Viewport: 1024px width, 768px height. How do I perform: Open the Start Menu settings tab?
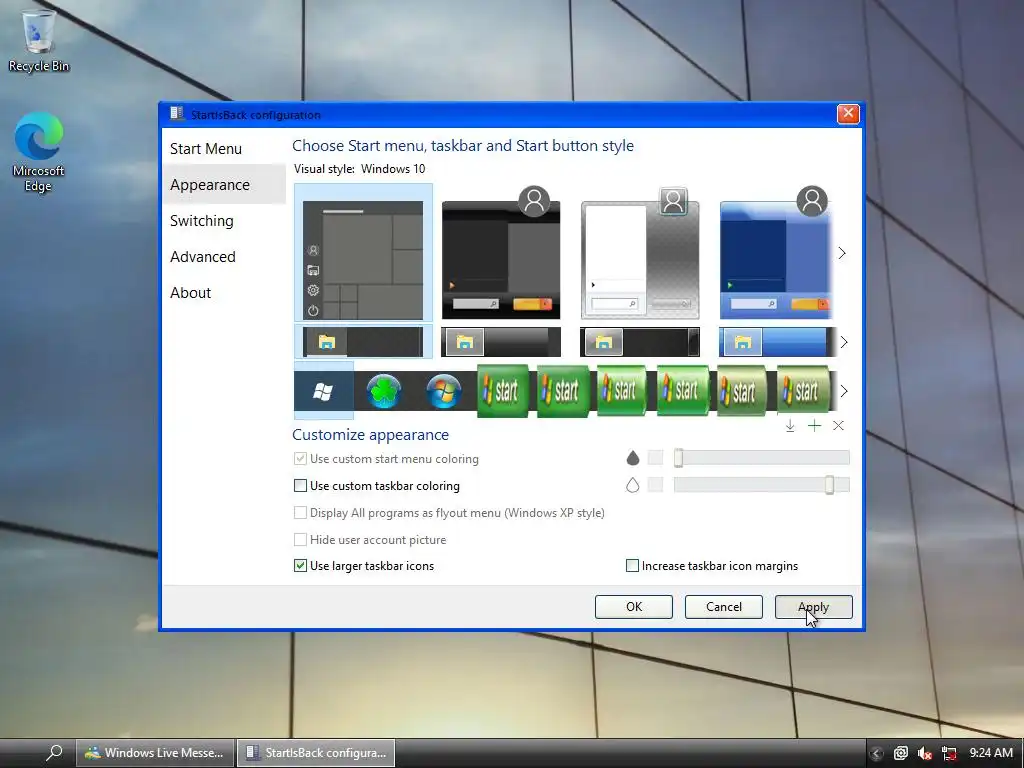(x=206, y=149)
